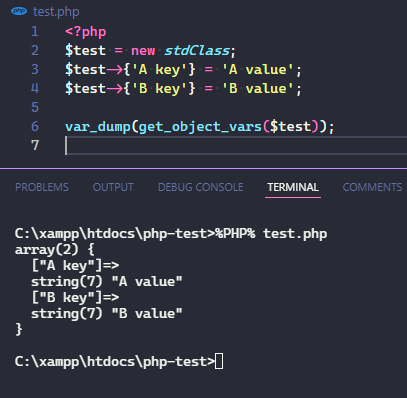
Task: Click the 'B key' string in code
Action: click(x=159, y=89)
